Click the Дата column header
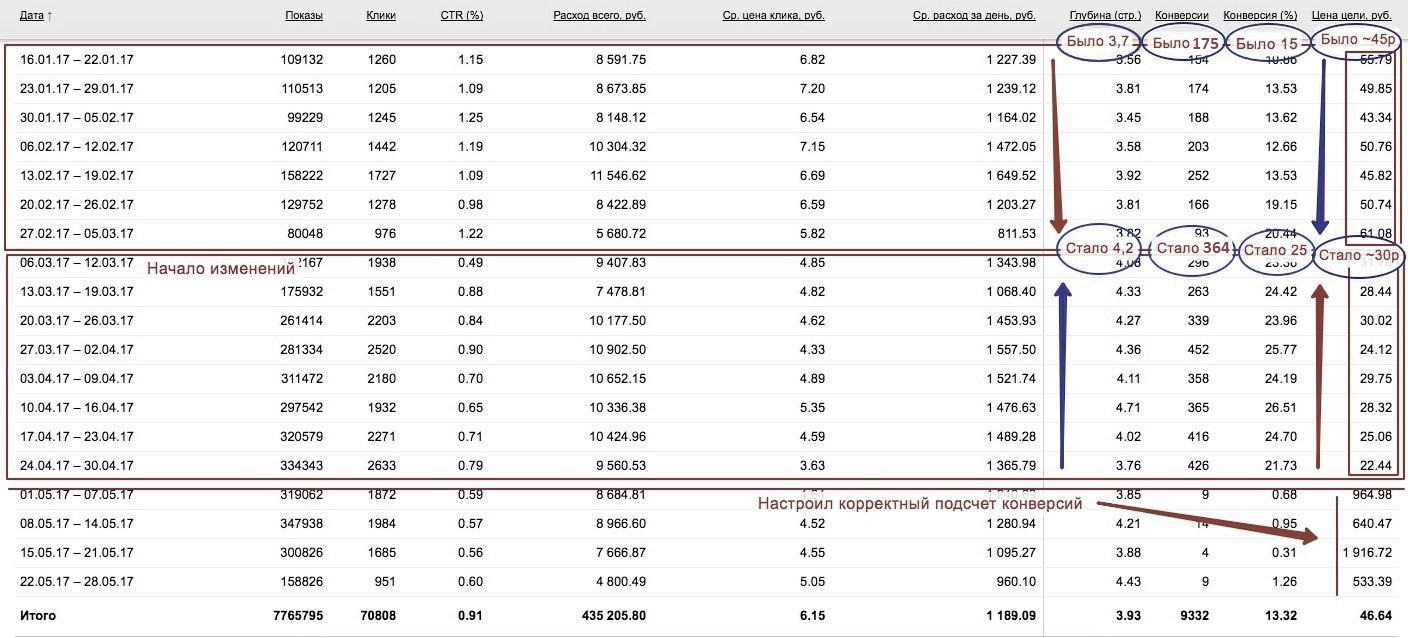 [x=31, y=16]
